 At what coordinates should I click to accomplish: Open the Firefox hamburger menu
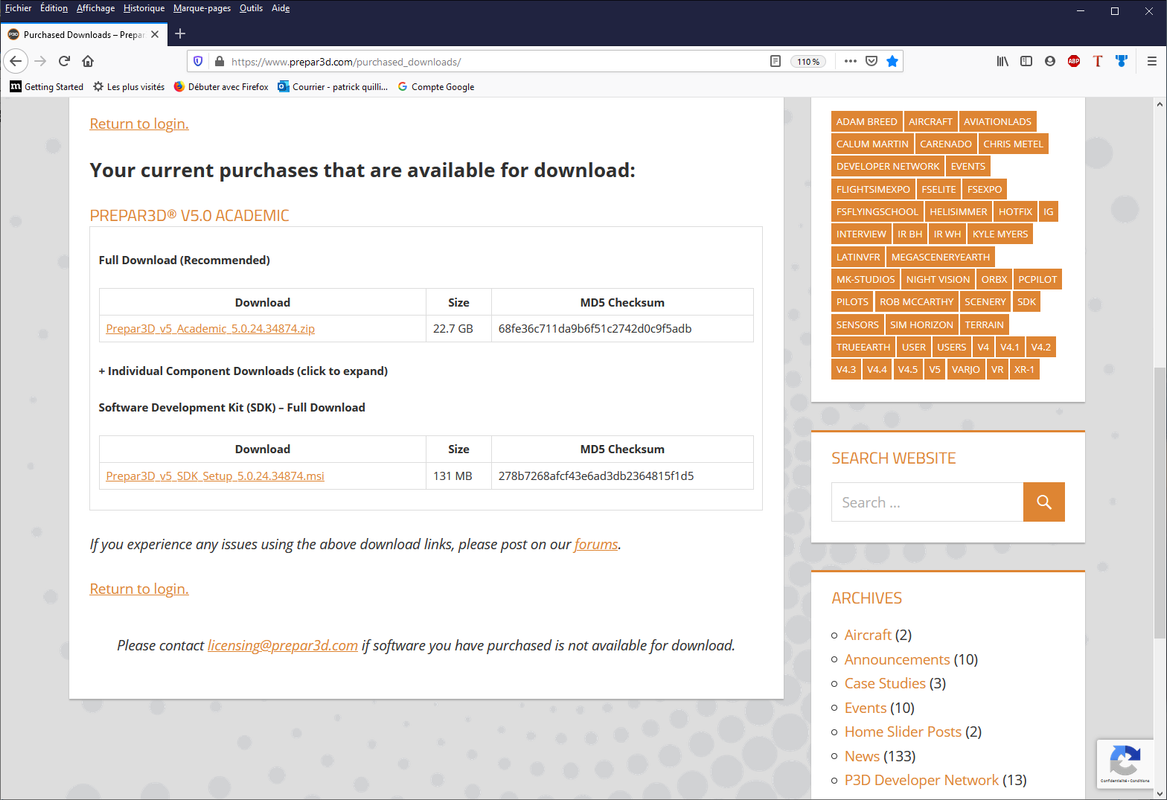point(1151,61)
